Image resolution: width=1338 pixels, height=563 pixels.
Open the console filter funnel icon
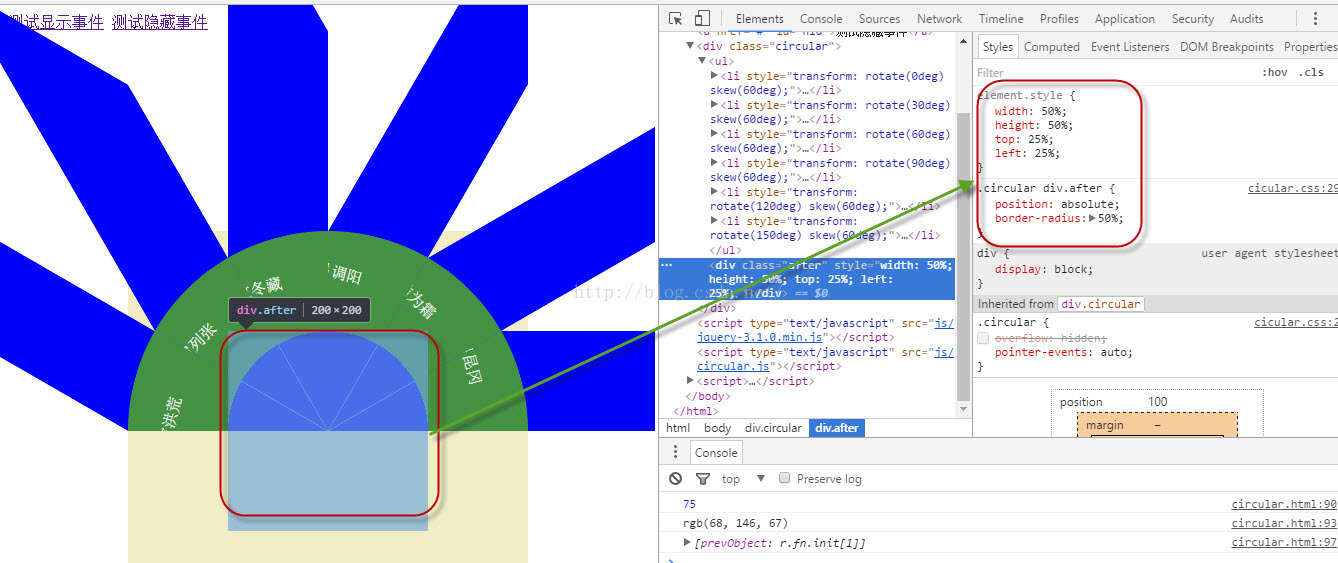pos(703,479)
